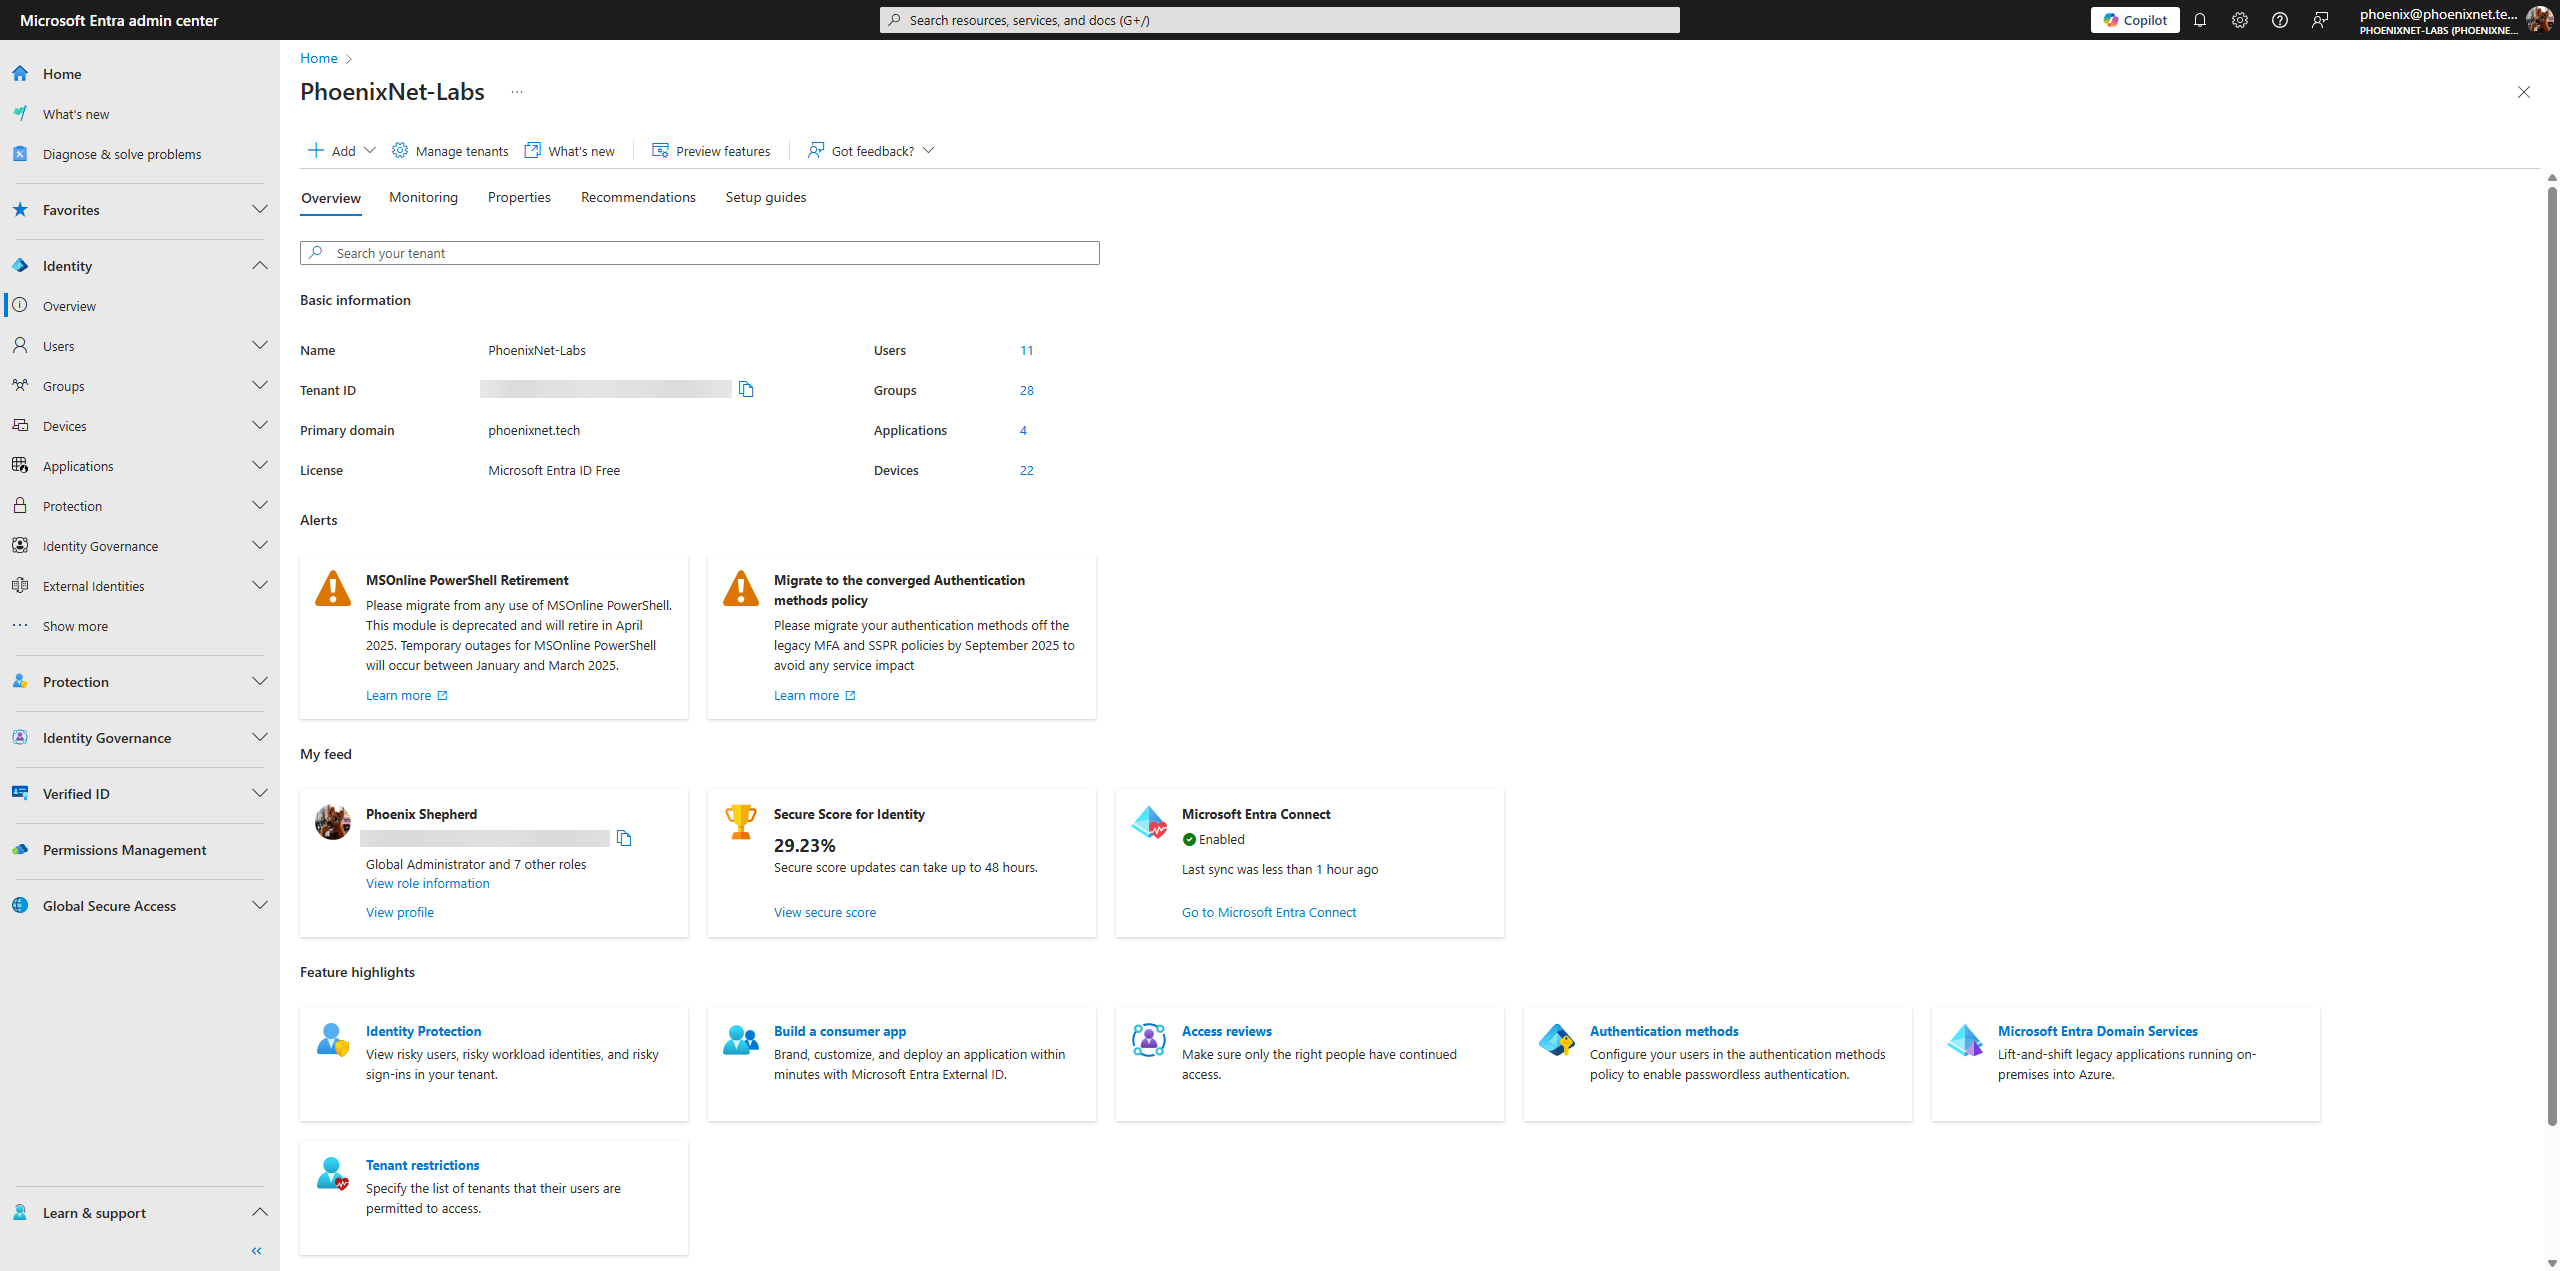The height and width of the screenshot is (1271, 2560).
Task: Select the Monitoring tab
Action: click(423, 196)
